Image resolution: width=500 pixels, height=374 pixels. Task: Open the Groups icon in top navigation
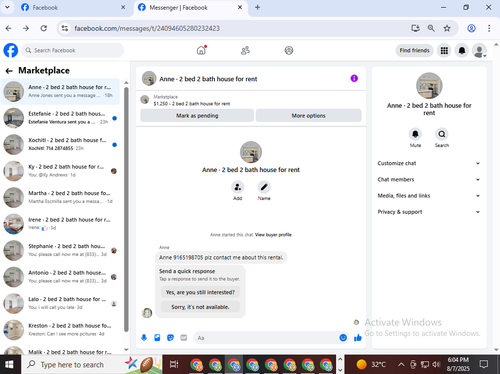(289, 50)
